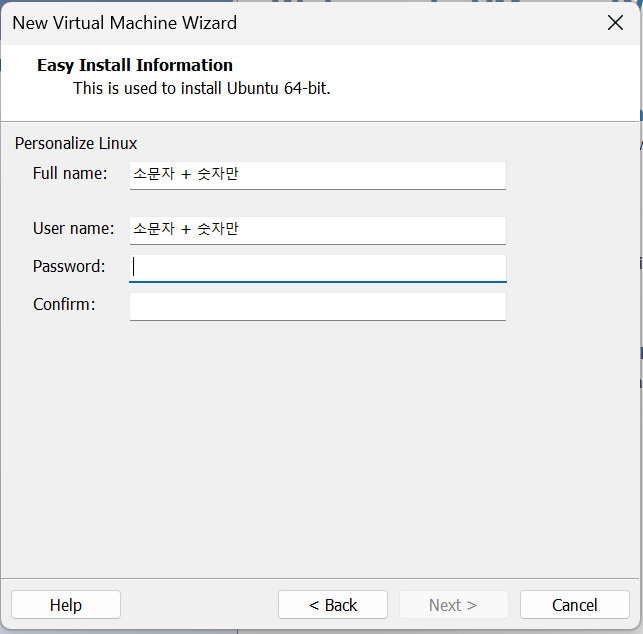The height and width of the screenshot is (634, 643).
Task: Click the 'Password:' label
Action: pos(69,267)
